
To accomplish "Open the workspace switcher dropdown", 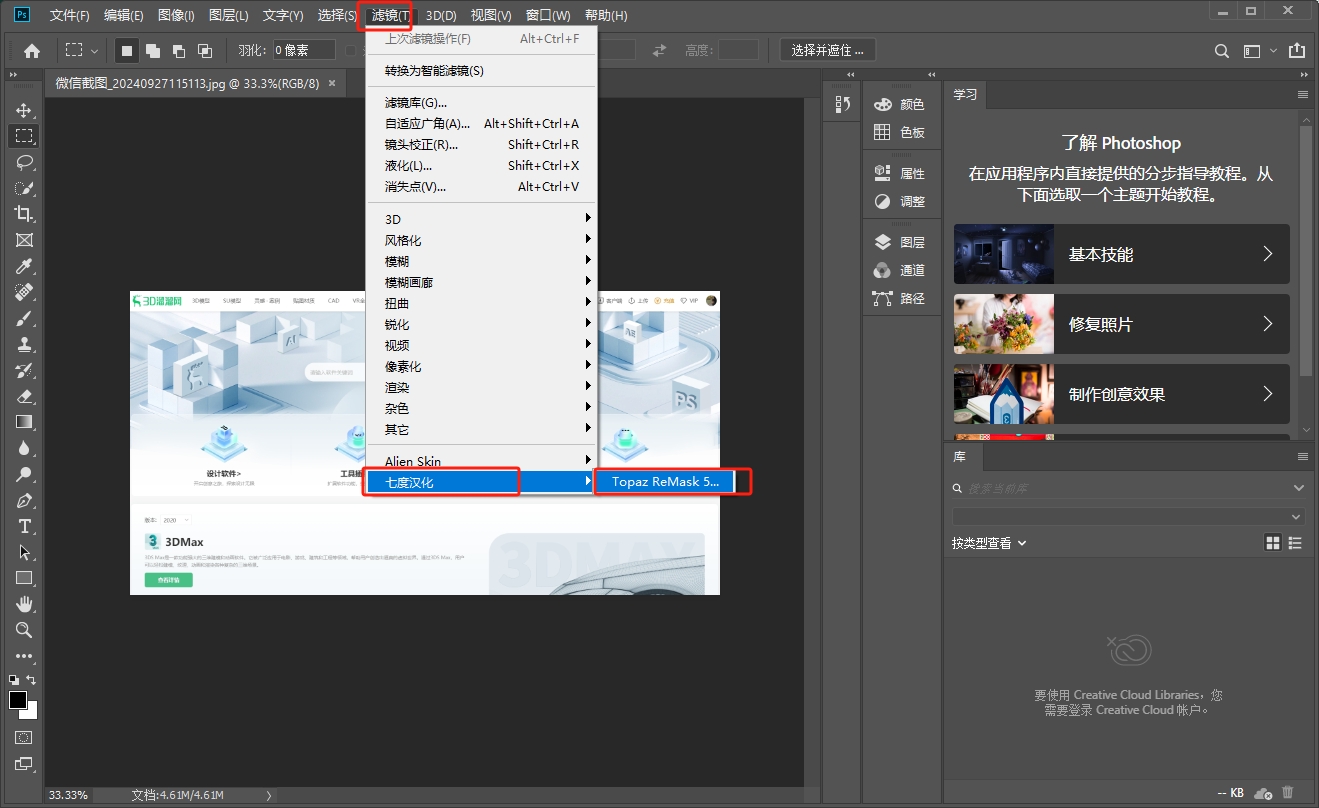I will 1259,50.
